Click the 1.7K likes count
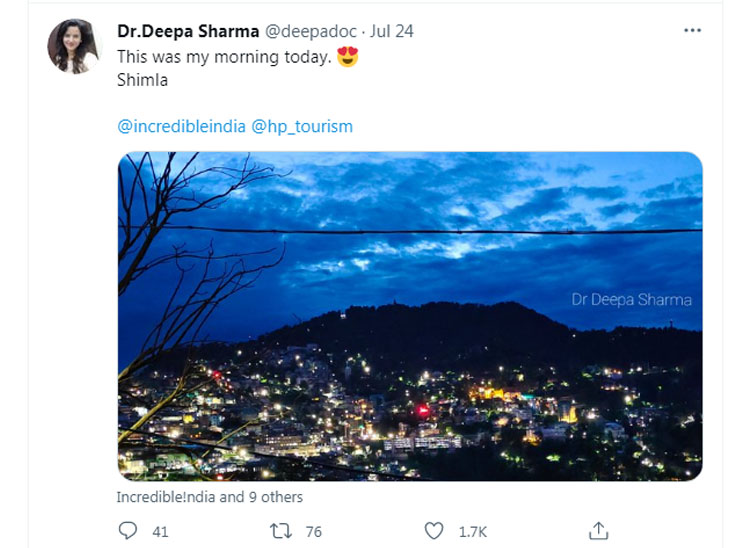Image resolution: width=730 pixels, height=548 pixels. [x=473, y=532]
